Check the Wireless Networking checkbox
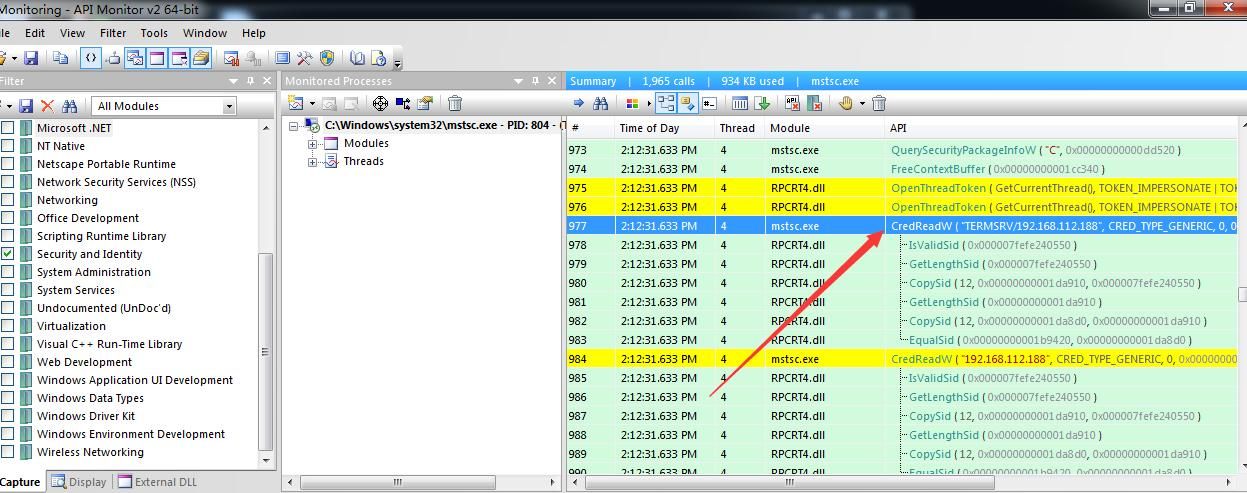This screenshot has width=1247, height=493. point(8,452)
